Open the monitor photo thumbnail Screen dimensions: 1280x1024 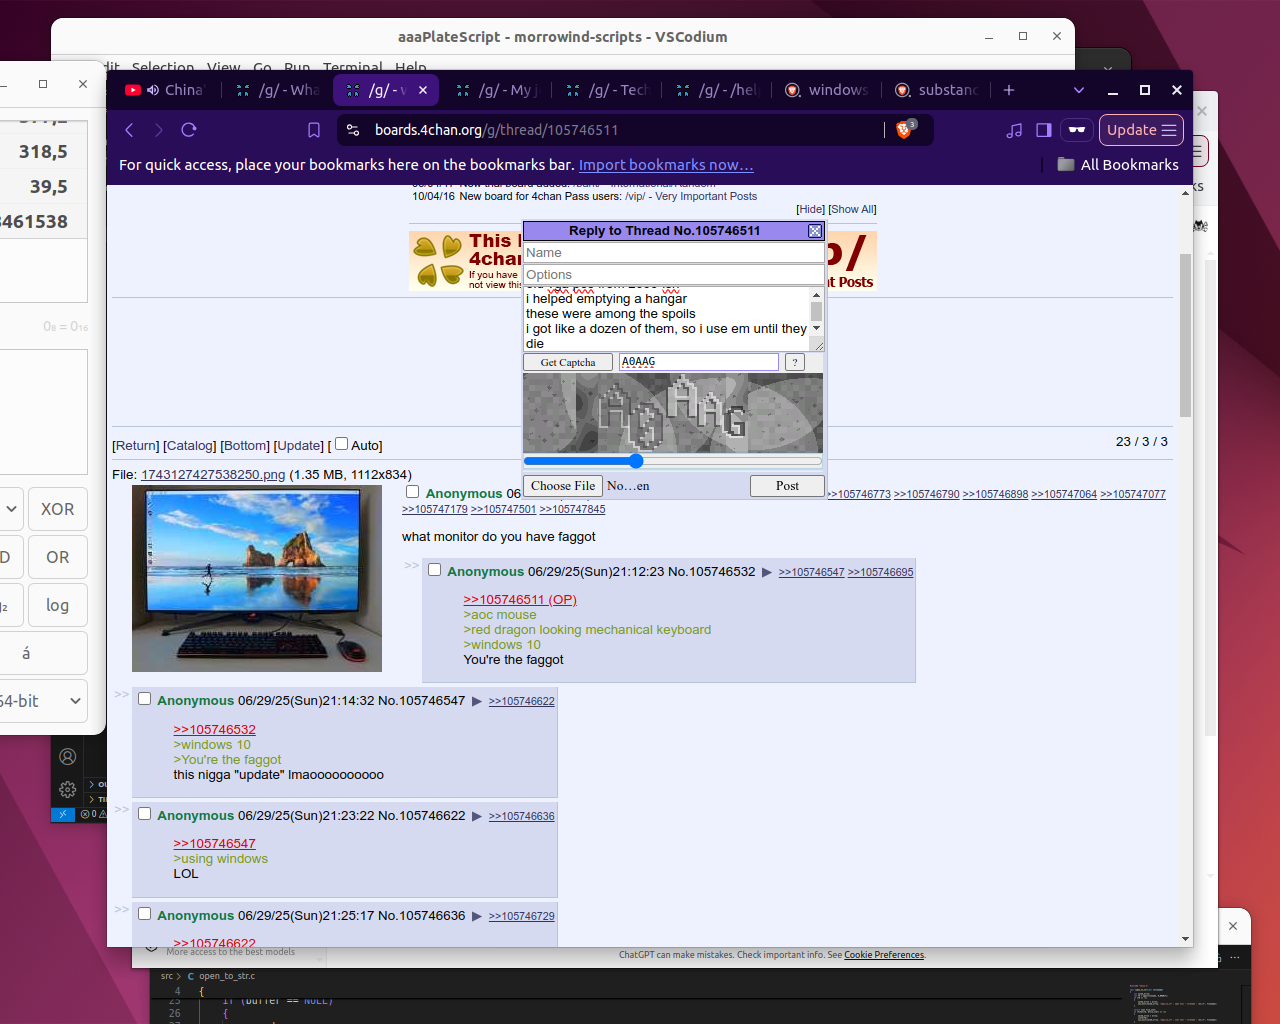coord(257,578)
